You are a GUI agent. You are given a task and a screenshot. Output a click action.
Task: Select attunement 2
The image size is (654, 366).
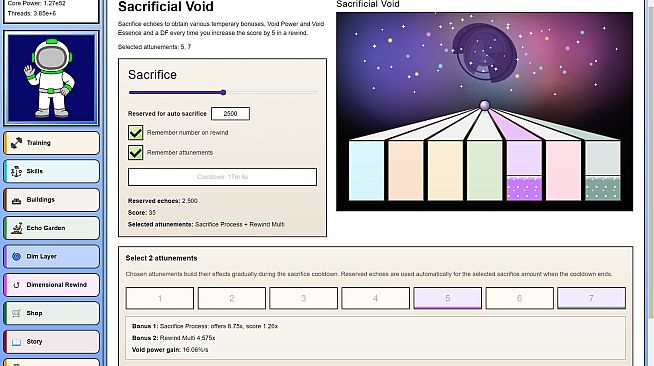[232, 298]
